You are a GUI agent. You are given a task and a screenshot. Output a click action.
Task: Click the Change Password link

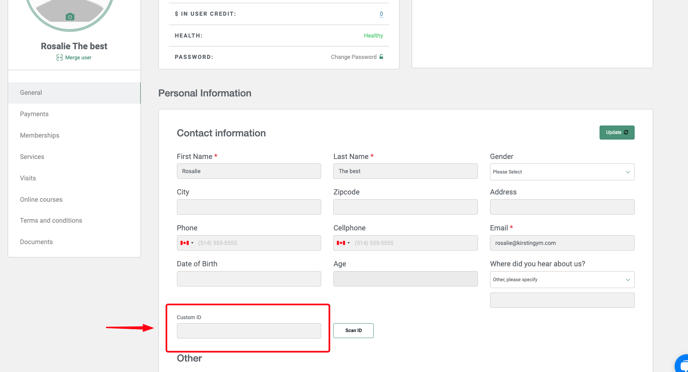(x=354, y=57)
